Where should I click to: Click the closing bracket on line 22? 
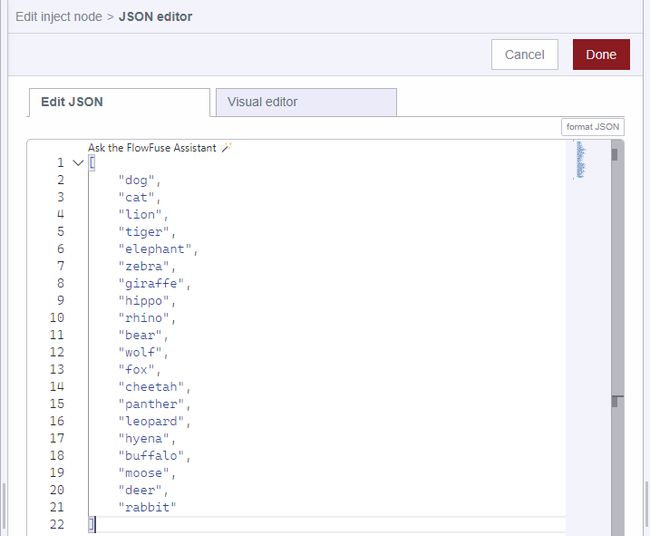[x=92, y=525]
